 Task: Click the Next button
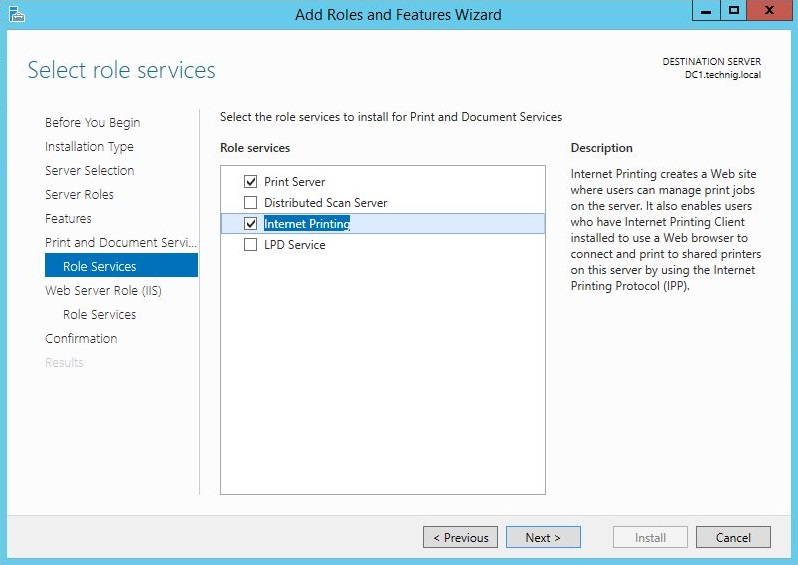coord(543,537)
